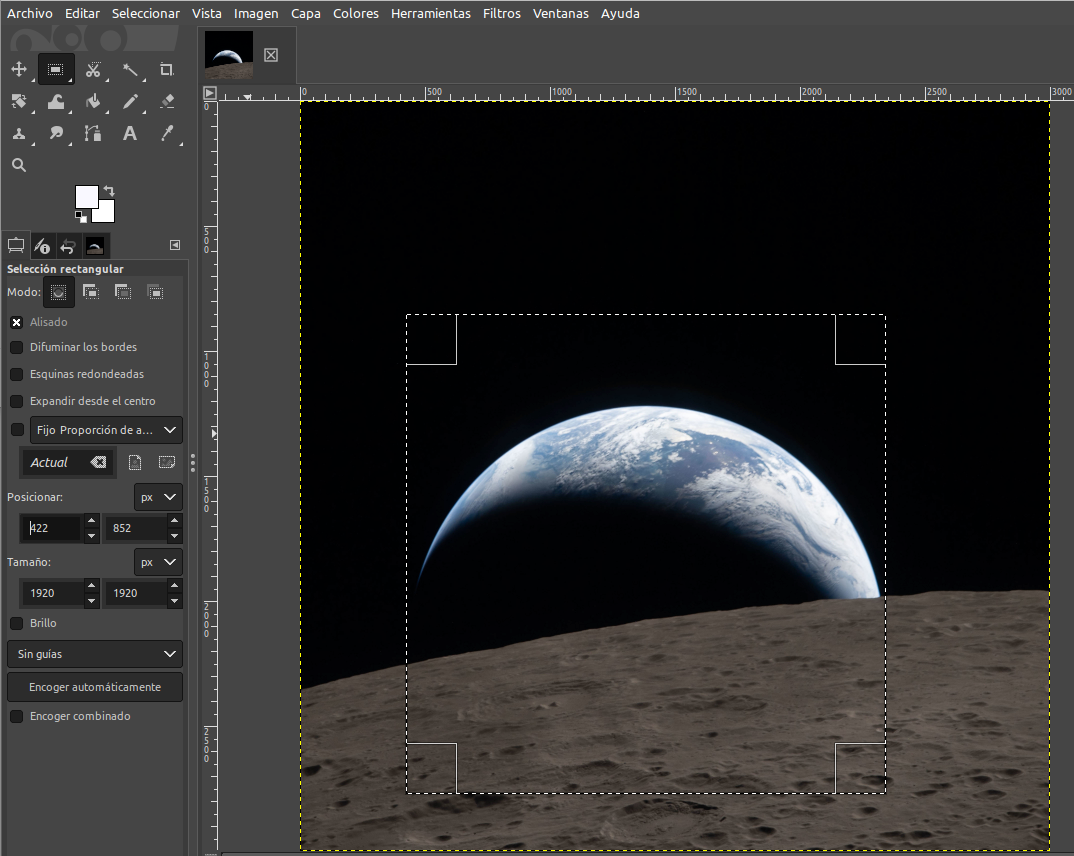Click Encoger automáticamente button
Screen dimensions: 1074x856
click(95, 687)
